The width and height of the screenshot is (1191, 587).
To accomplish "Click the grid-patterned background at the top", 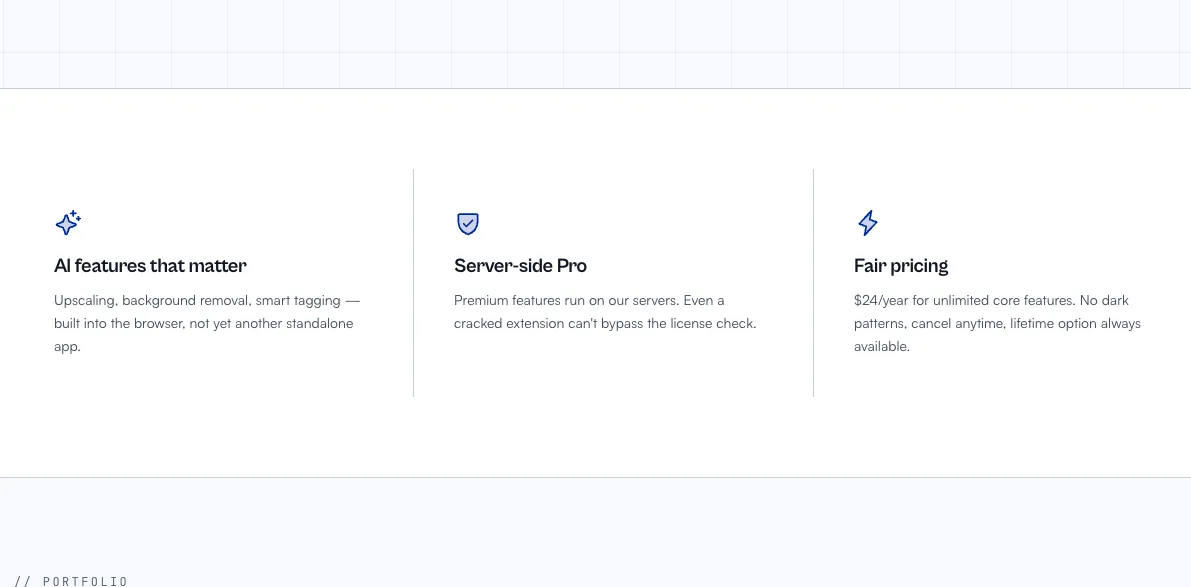I will pos(596,44).
